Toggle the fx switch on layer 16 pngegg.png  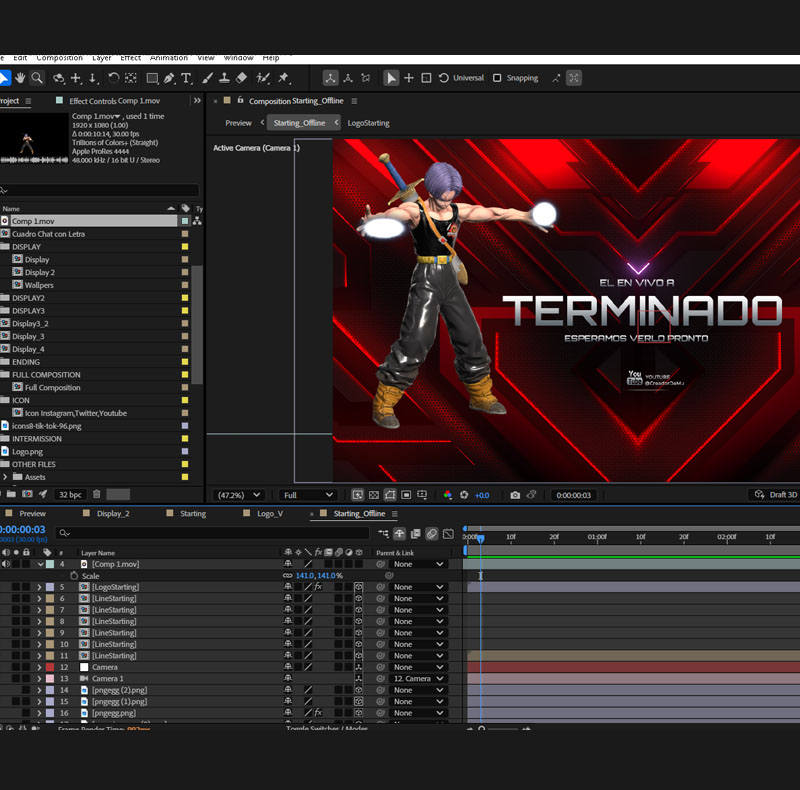point(318,712)
